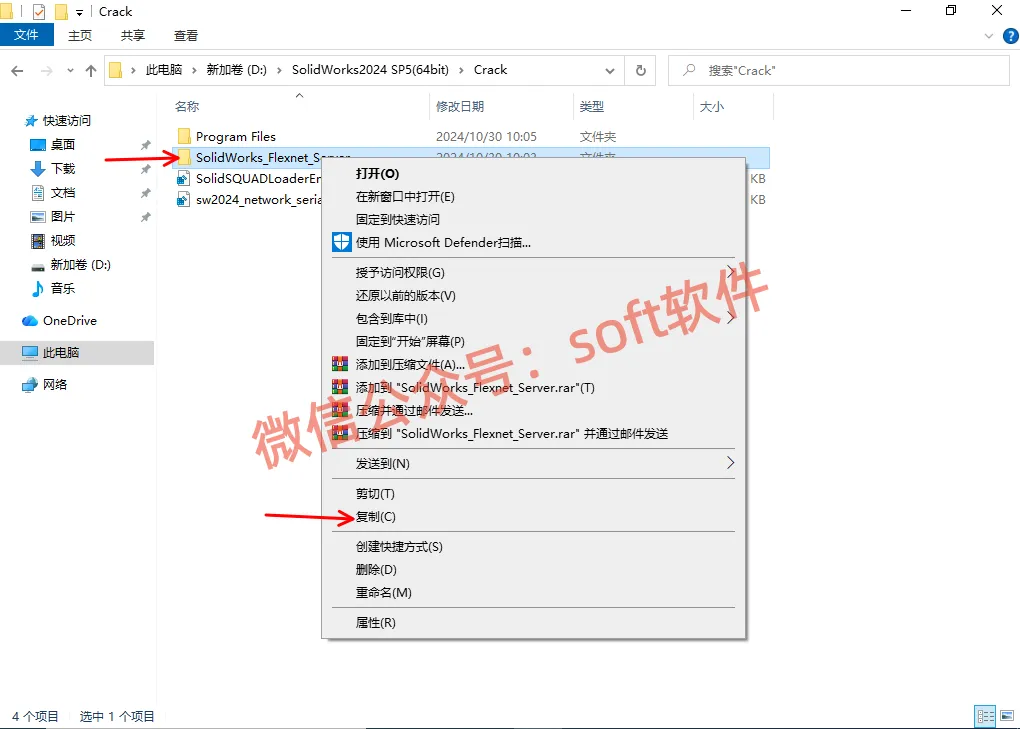Screen dimensions: 1020x729
Task: Scan with Microsoft Defender shield icon
Action: click(x=342, y=242)
